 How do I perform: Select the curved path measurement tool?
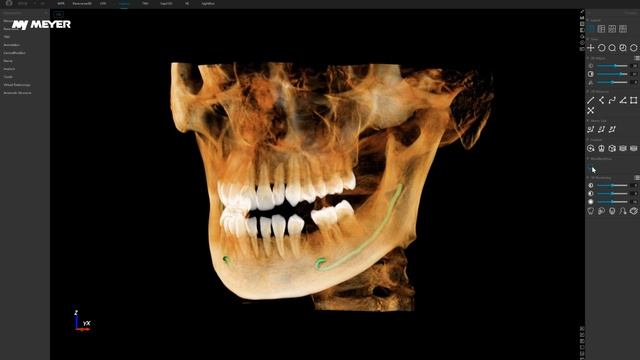click(612, 100)
